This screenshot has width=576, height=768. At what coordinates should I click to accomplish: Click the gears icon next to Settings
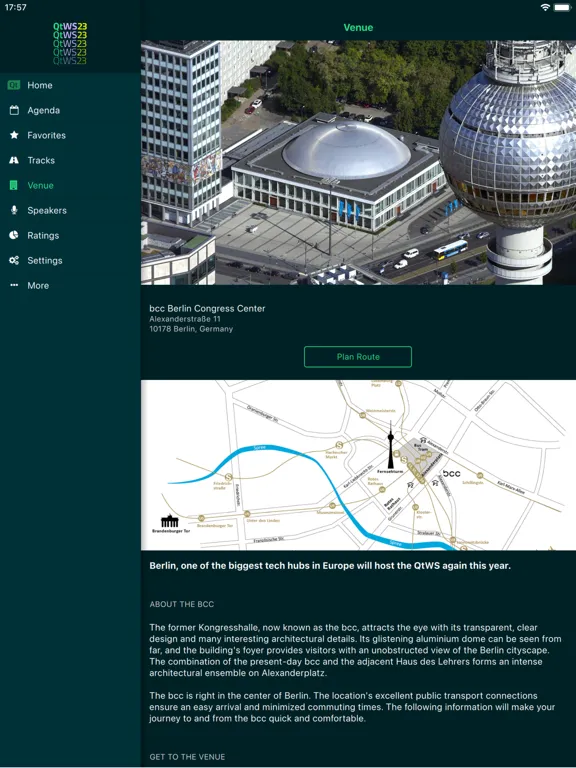(x=14, y=260)
